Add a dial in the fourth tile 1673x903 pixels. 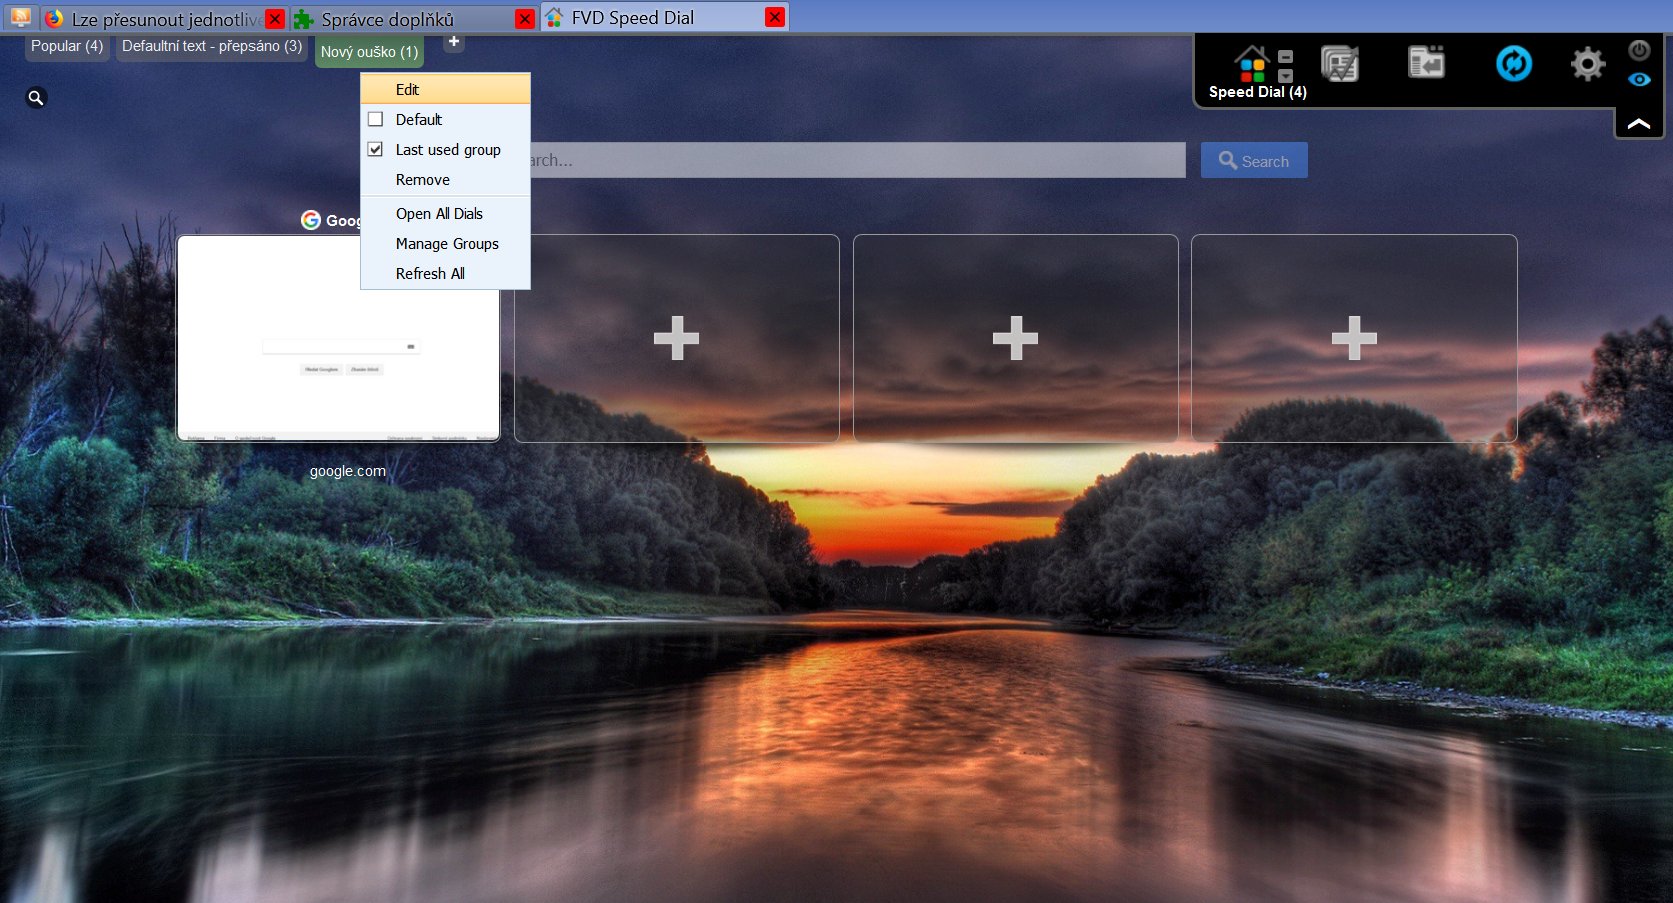tap(1354, 338)
